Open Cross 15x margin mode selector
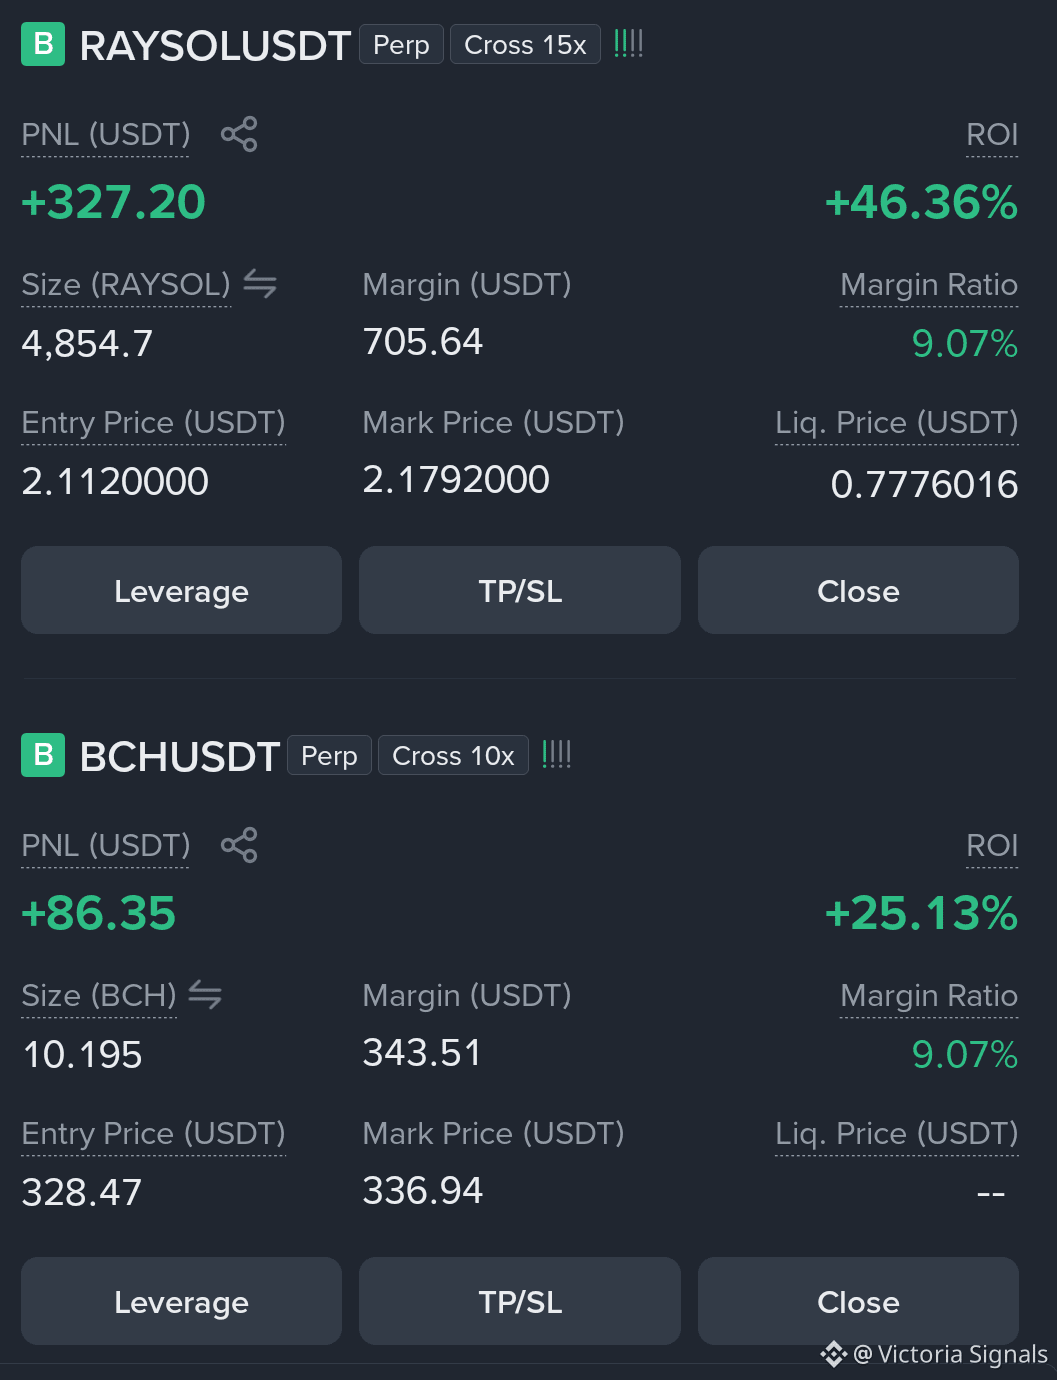Image resolution: width=1057 pixels, height=1380 pixels. (x=525, y=45)
